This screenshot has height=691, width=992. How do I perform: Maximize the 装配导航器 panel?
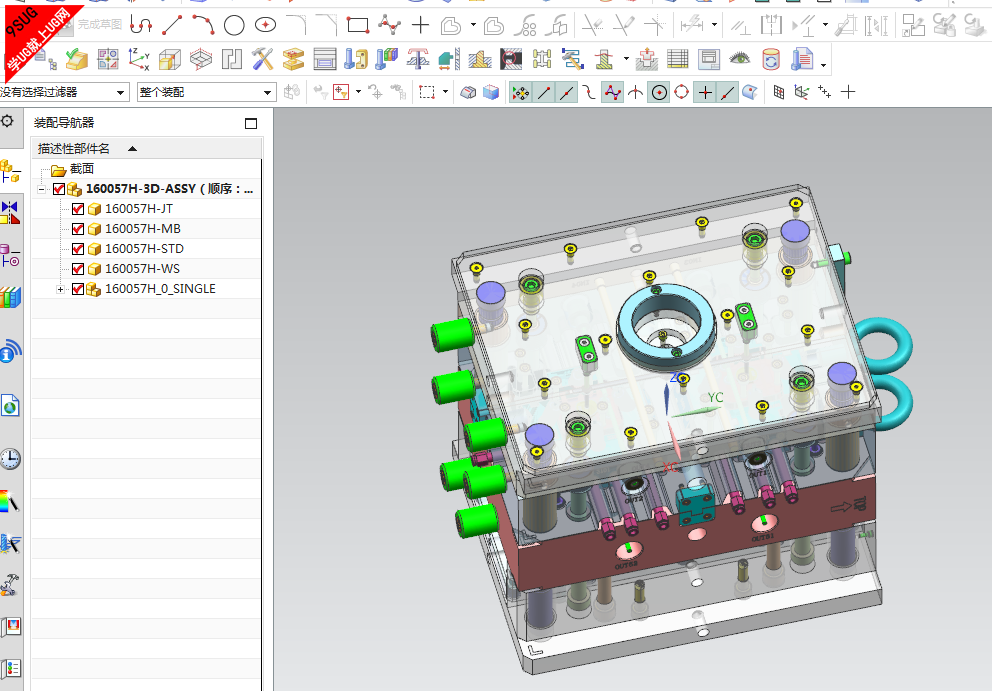click(x=251, y=123)
